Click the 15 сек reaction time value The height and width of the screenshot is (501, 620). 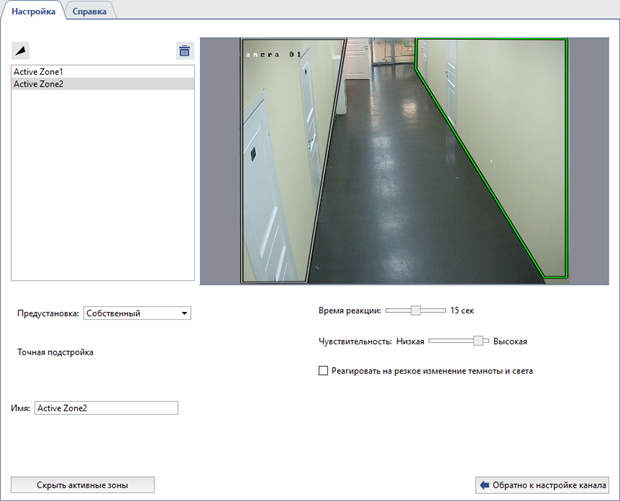(462, 311)
